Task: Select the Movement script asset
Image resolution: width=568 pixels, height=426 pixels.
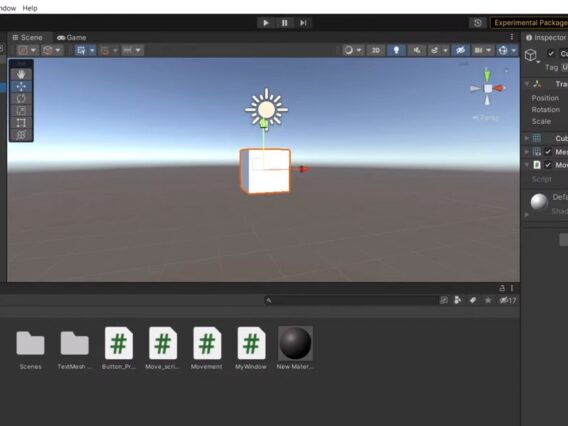Action: pos(206,349)
